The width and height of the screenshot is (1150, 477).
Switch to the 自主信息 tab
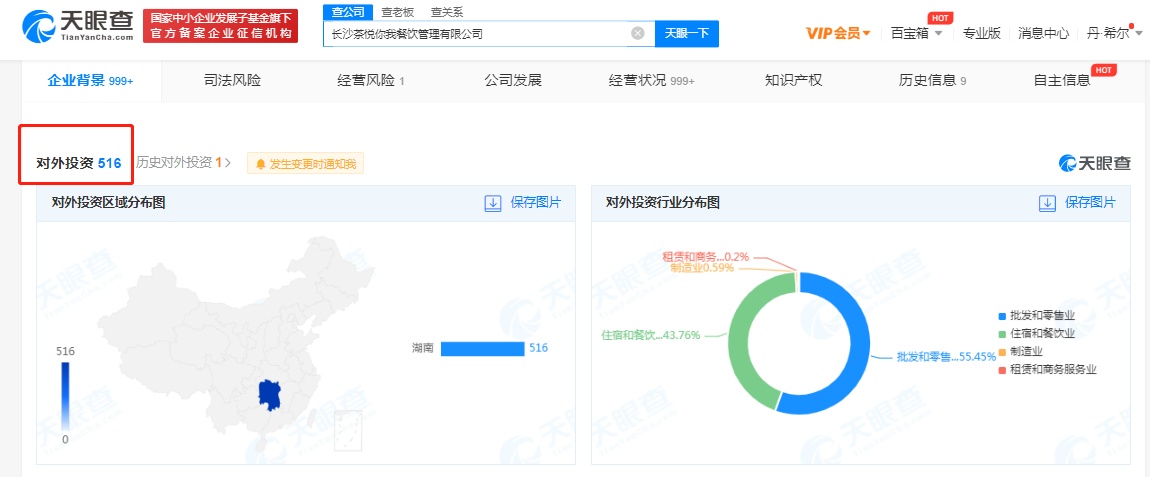(1062, 81)
